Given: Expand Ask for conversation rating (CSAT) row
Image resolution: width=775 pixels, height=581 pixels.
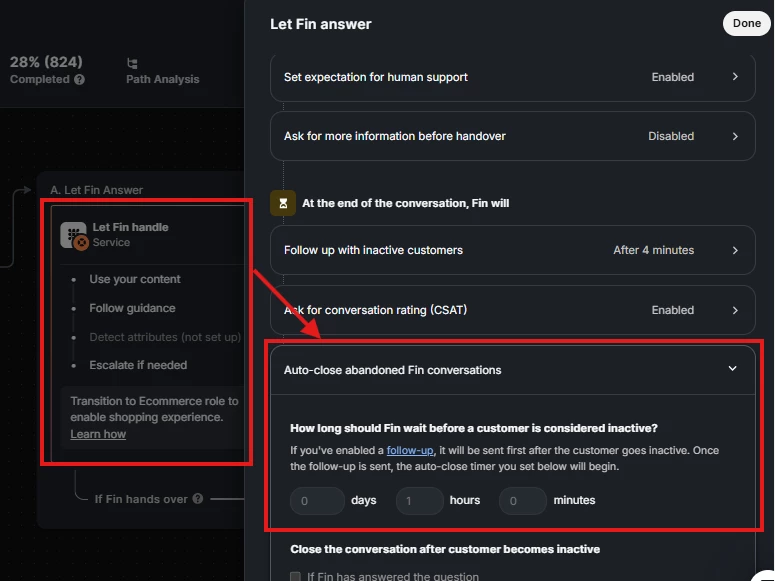Looking at the screenshot, I should 513,310.
